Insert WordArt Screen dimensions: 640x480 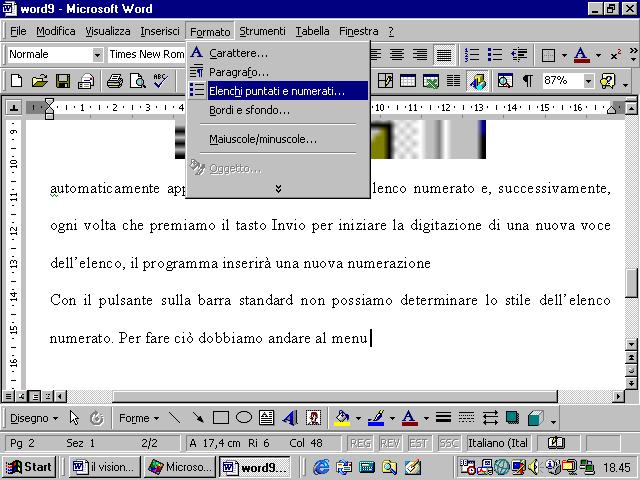point(290,418)
